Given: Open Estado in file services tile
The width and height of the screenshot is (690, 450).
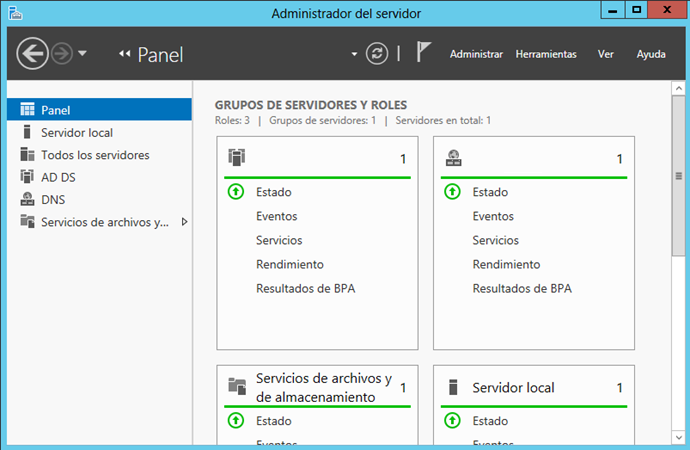Looking at the screenshot, I should pyautogui.click(x=274, y=421).
